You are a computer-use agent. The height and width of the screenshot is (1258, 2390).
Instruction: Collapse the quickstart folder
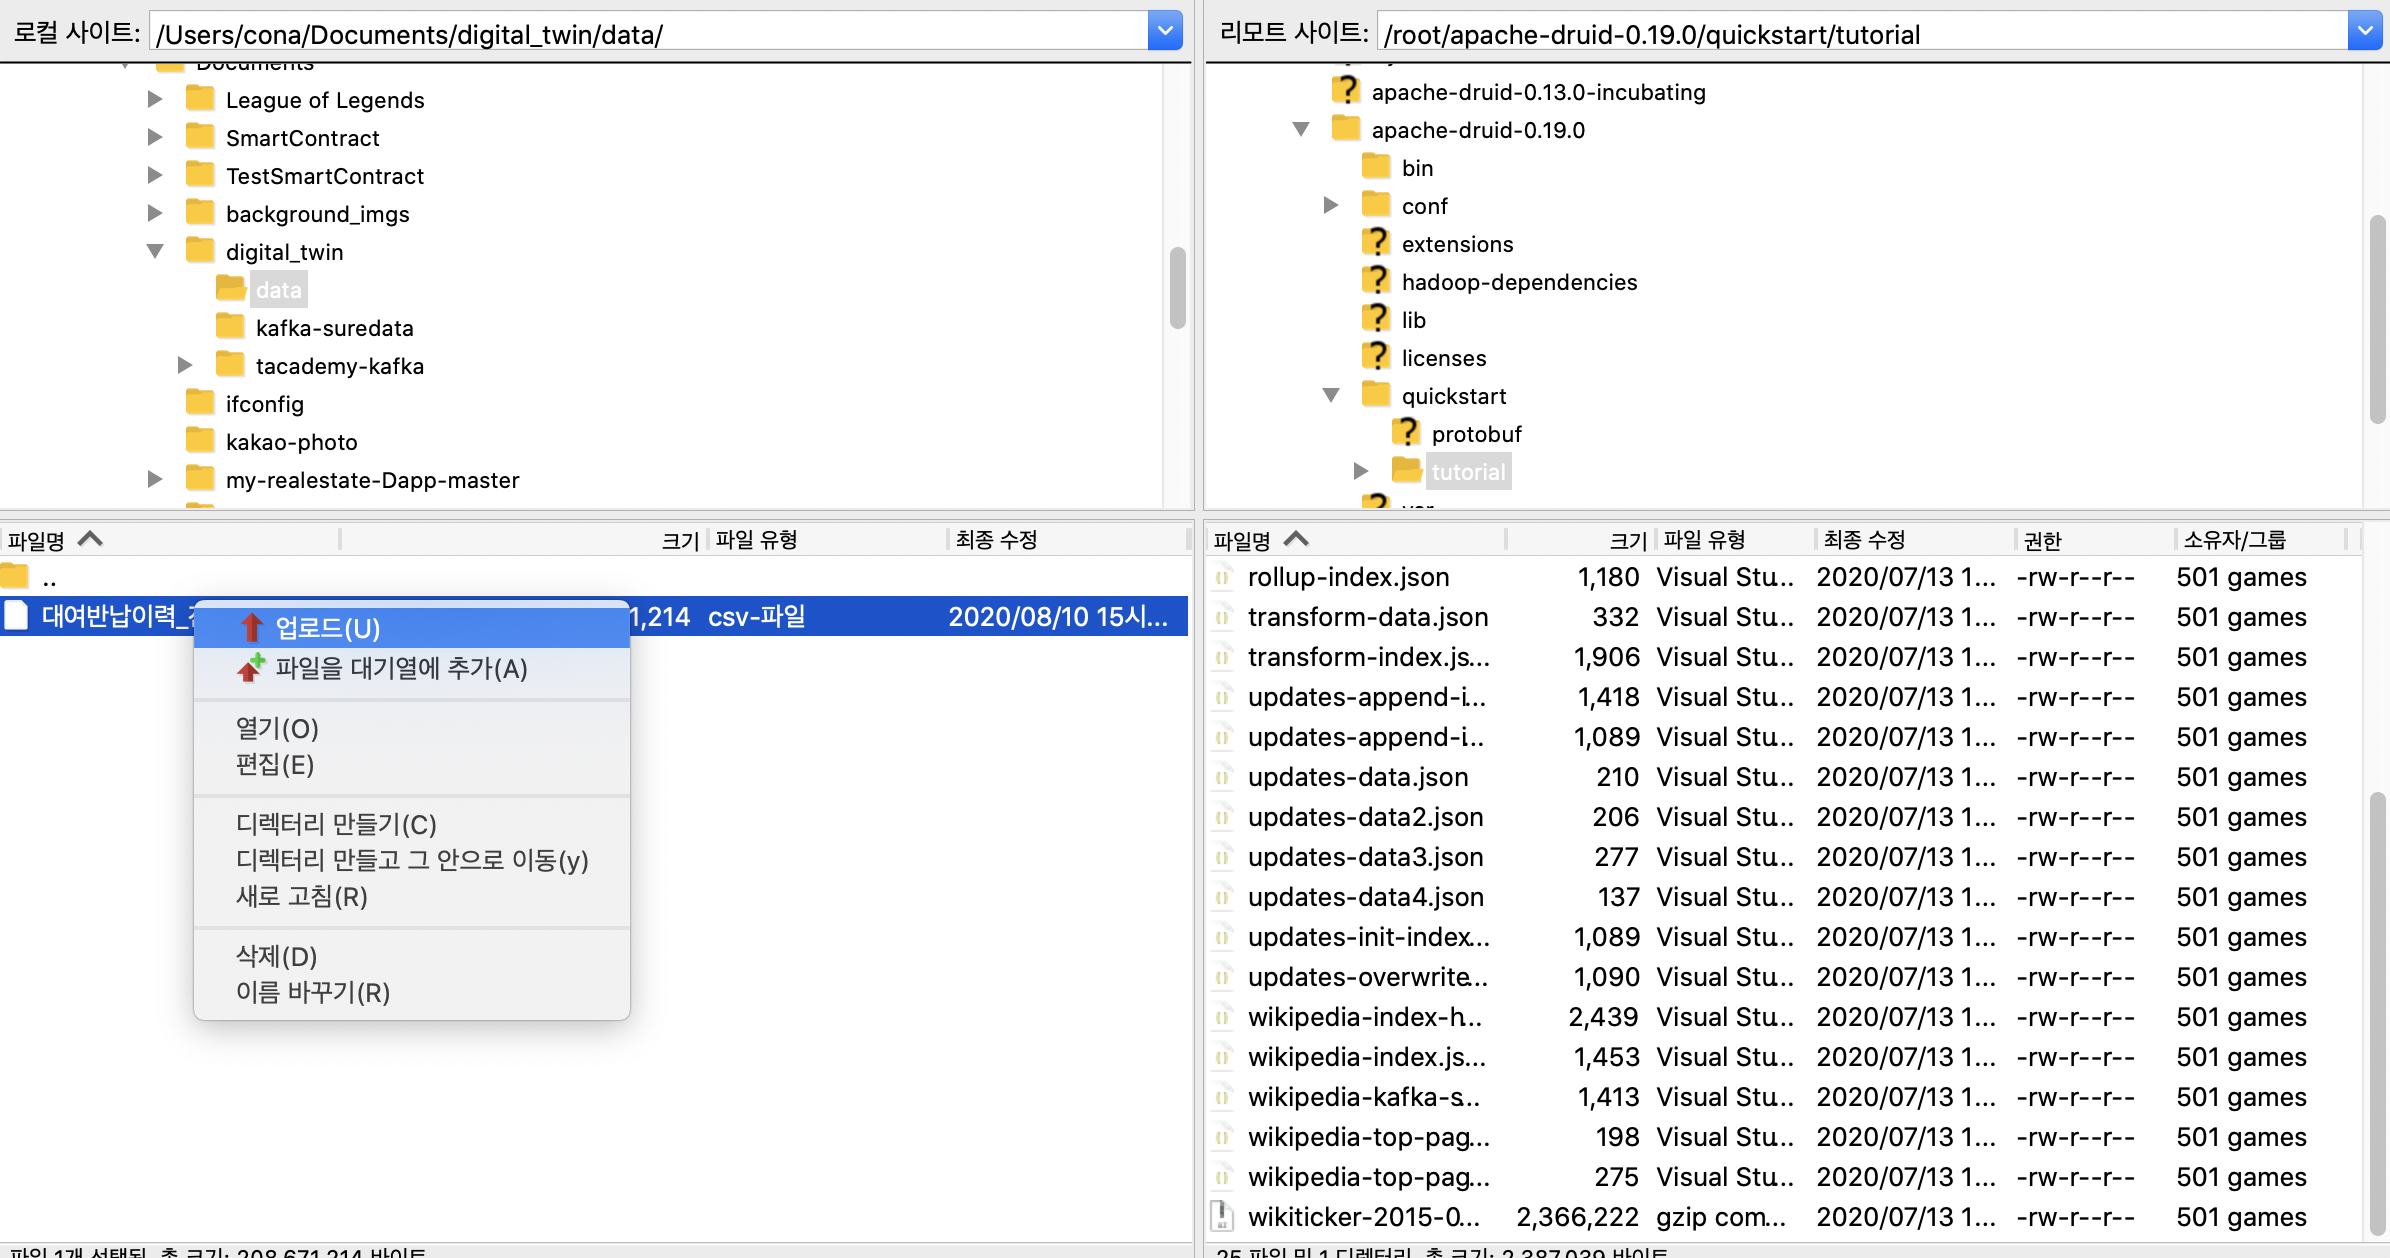tap(1331, 395)
